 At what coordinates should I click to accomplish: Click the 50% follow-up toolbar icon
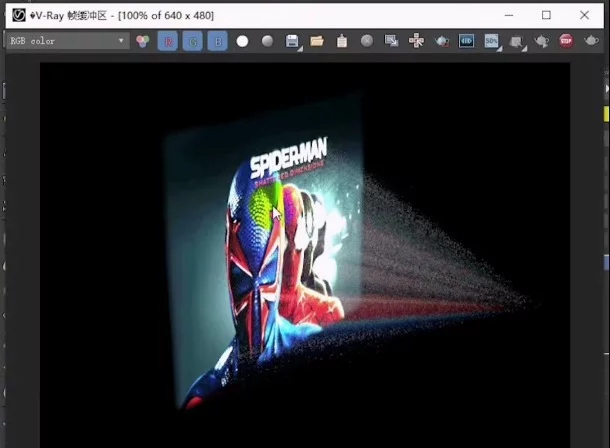coord(492,41)
